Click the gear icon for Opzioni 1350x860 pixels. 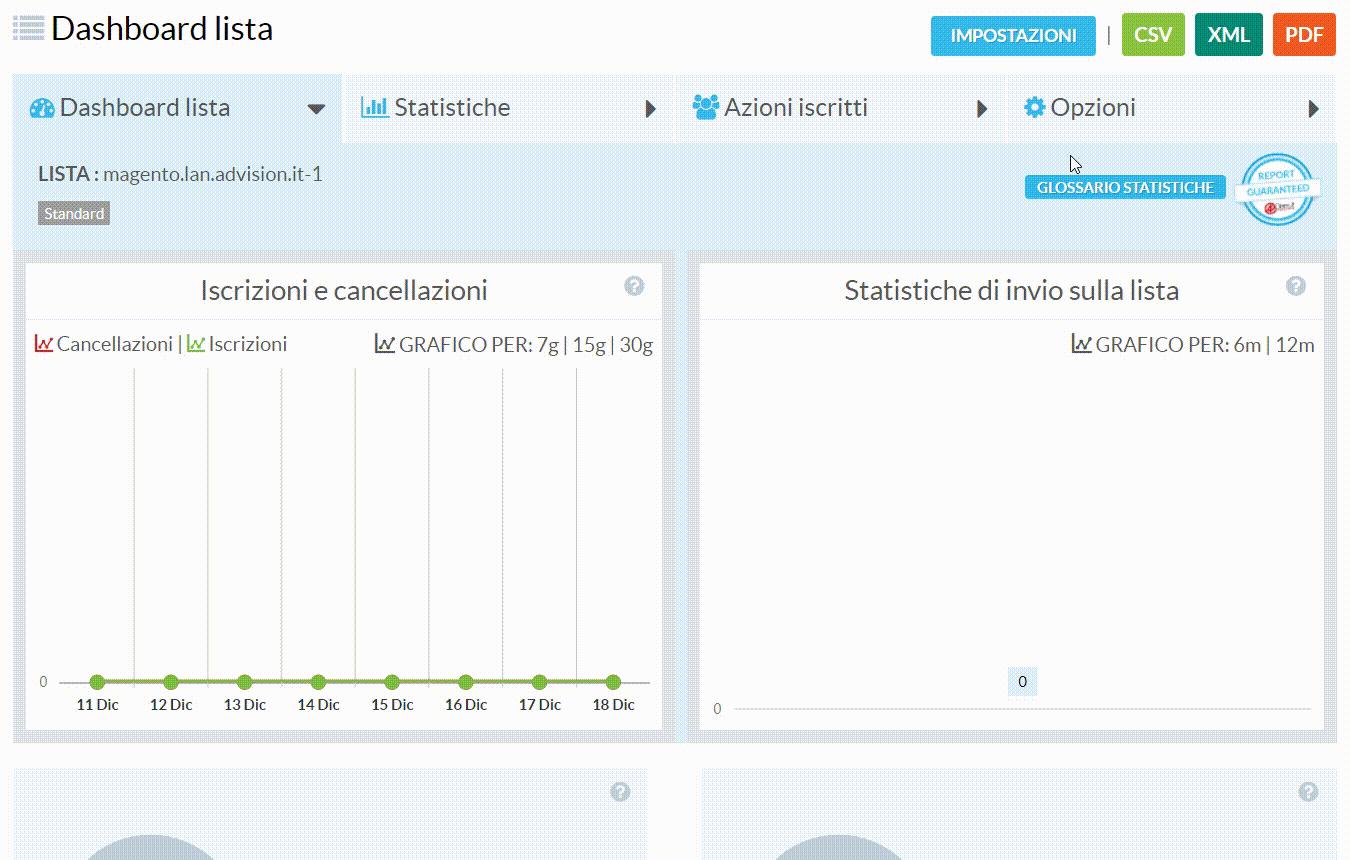point(1034,108)
